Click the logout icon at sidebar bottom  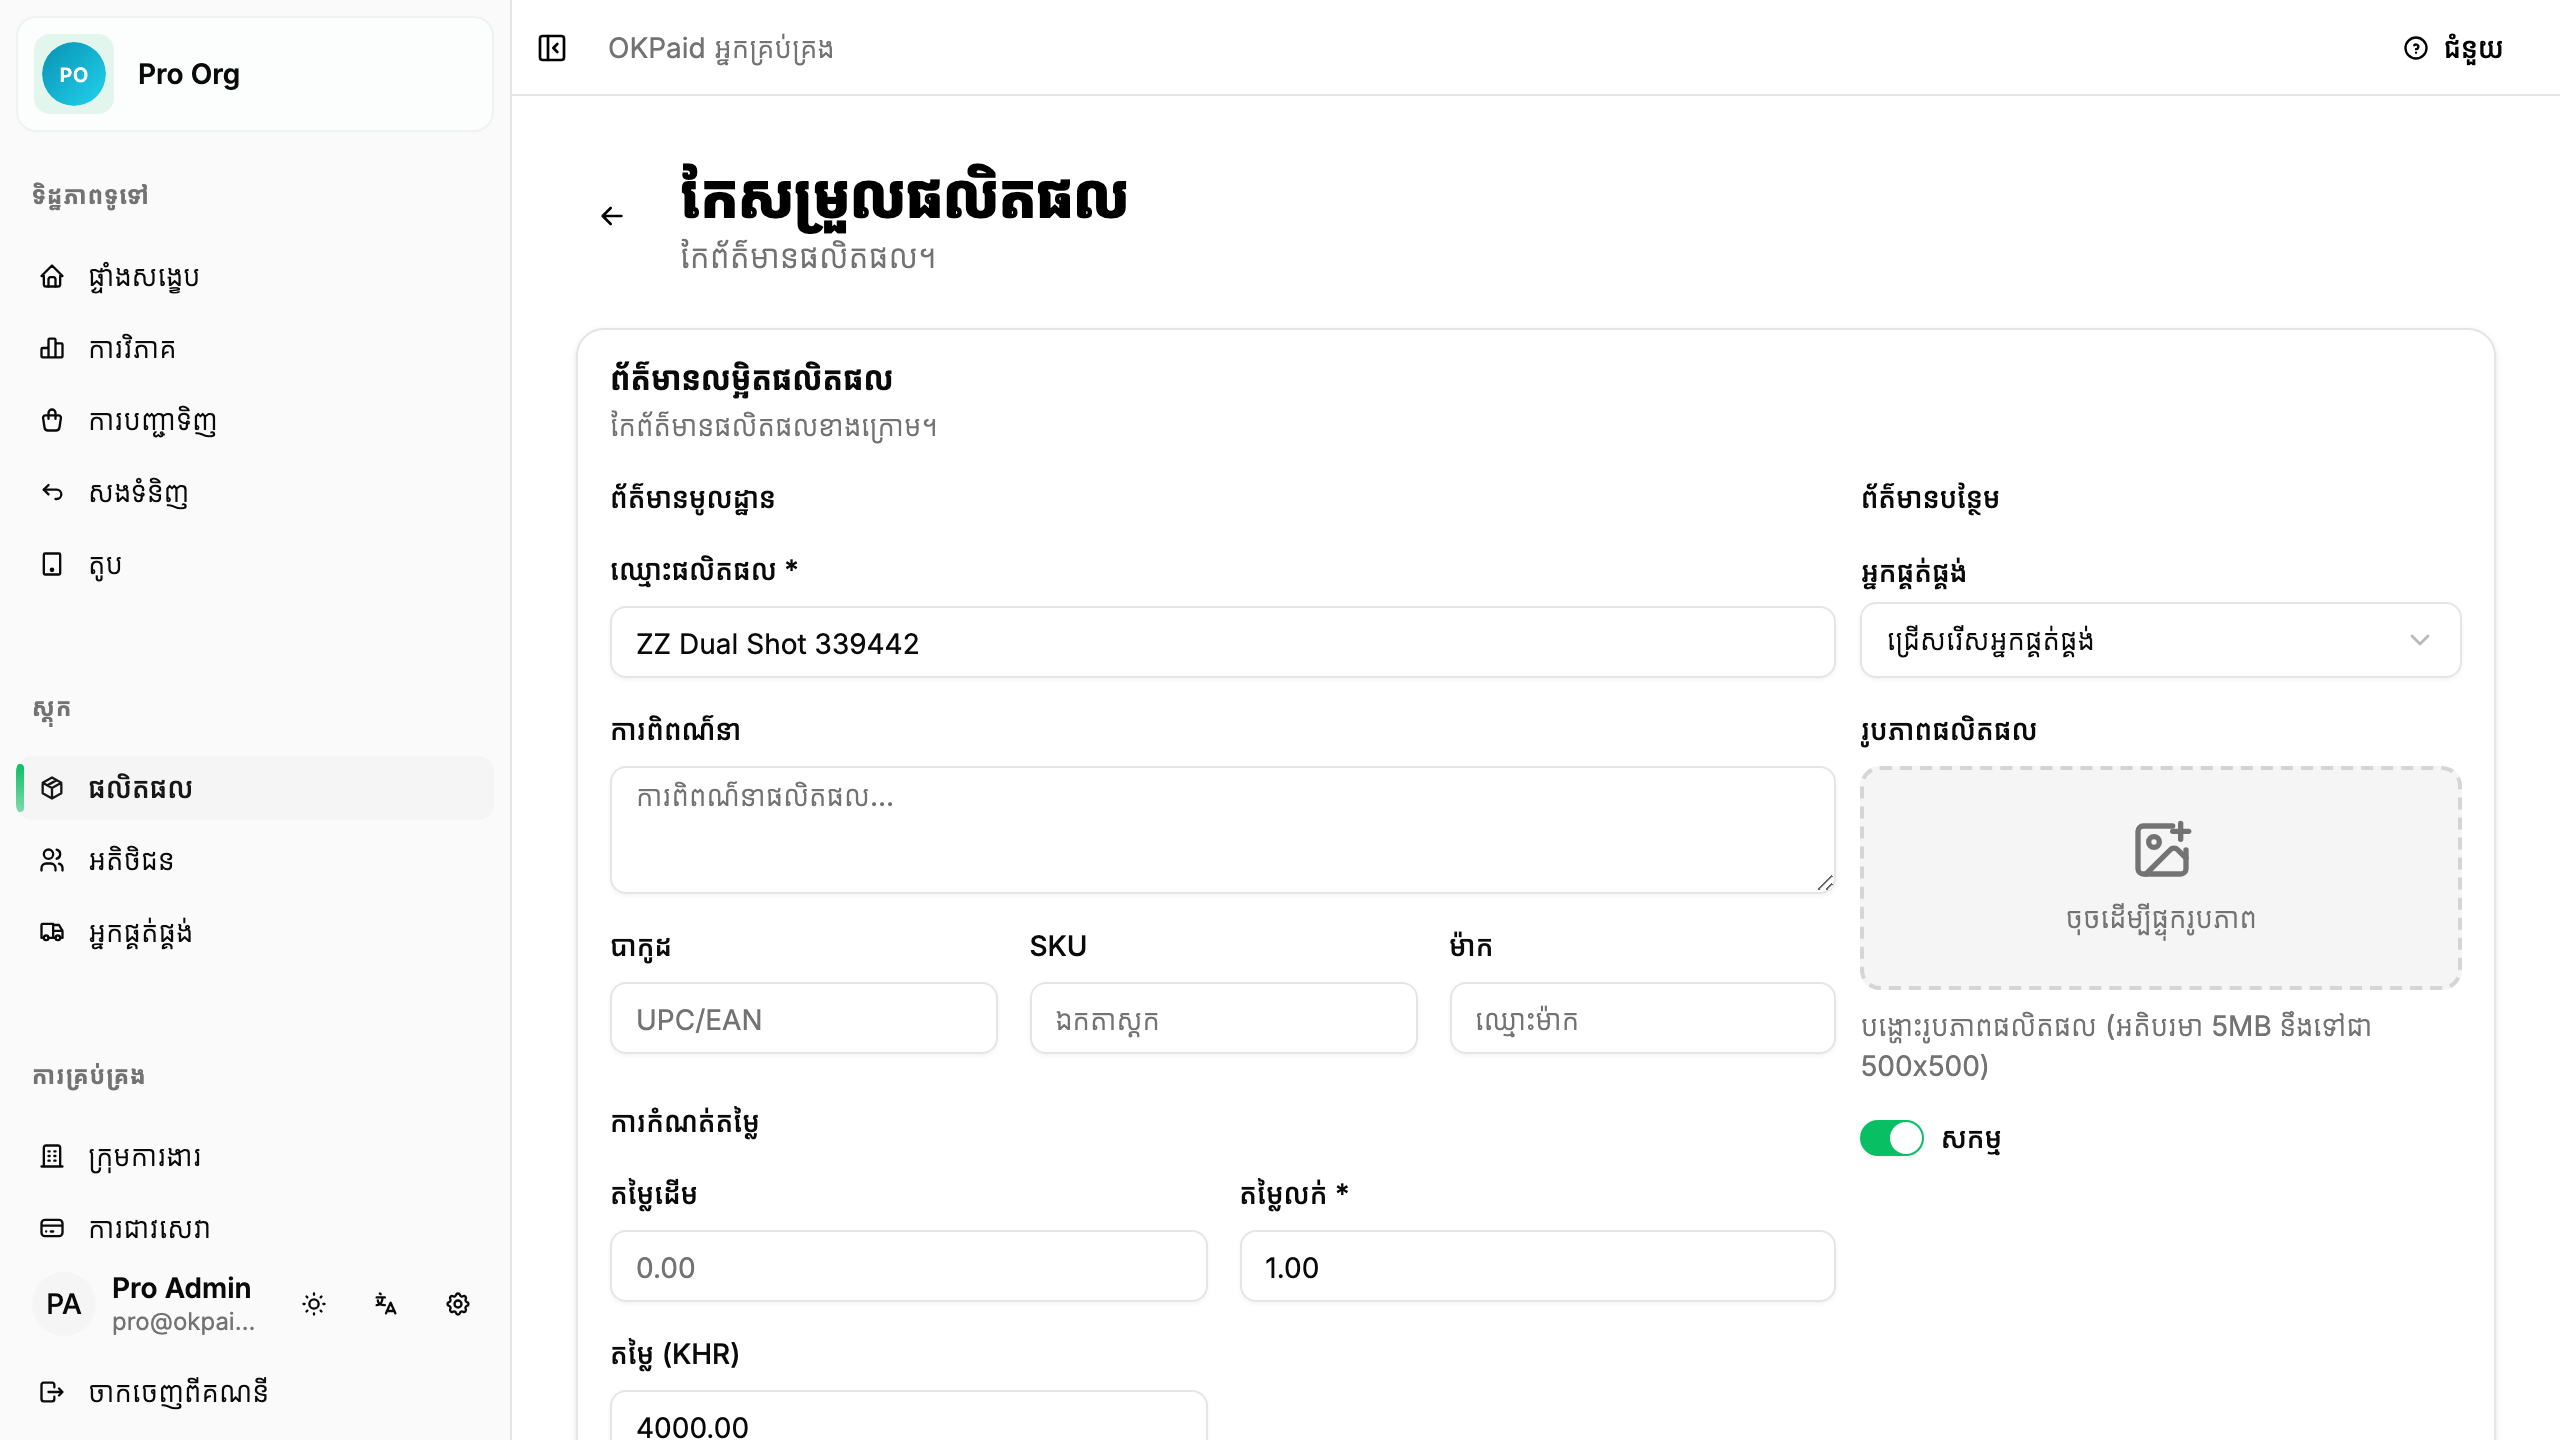pyautogui.click(x=52, y=1392)
